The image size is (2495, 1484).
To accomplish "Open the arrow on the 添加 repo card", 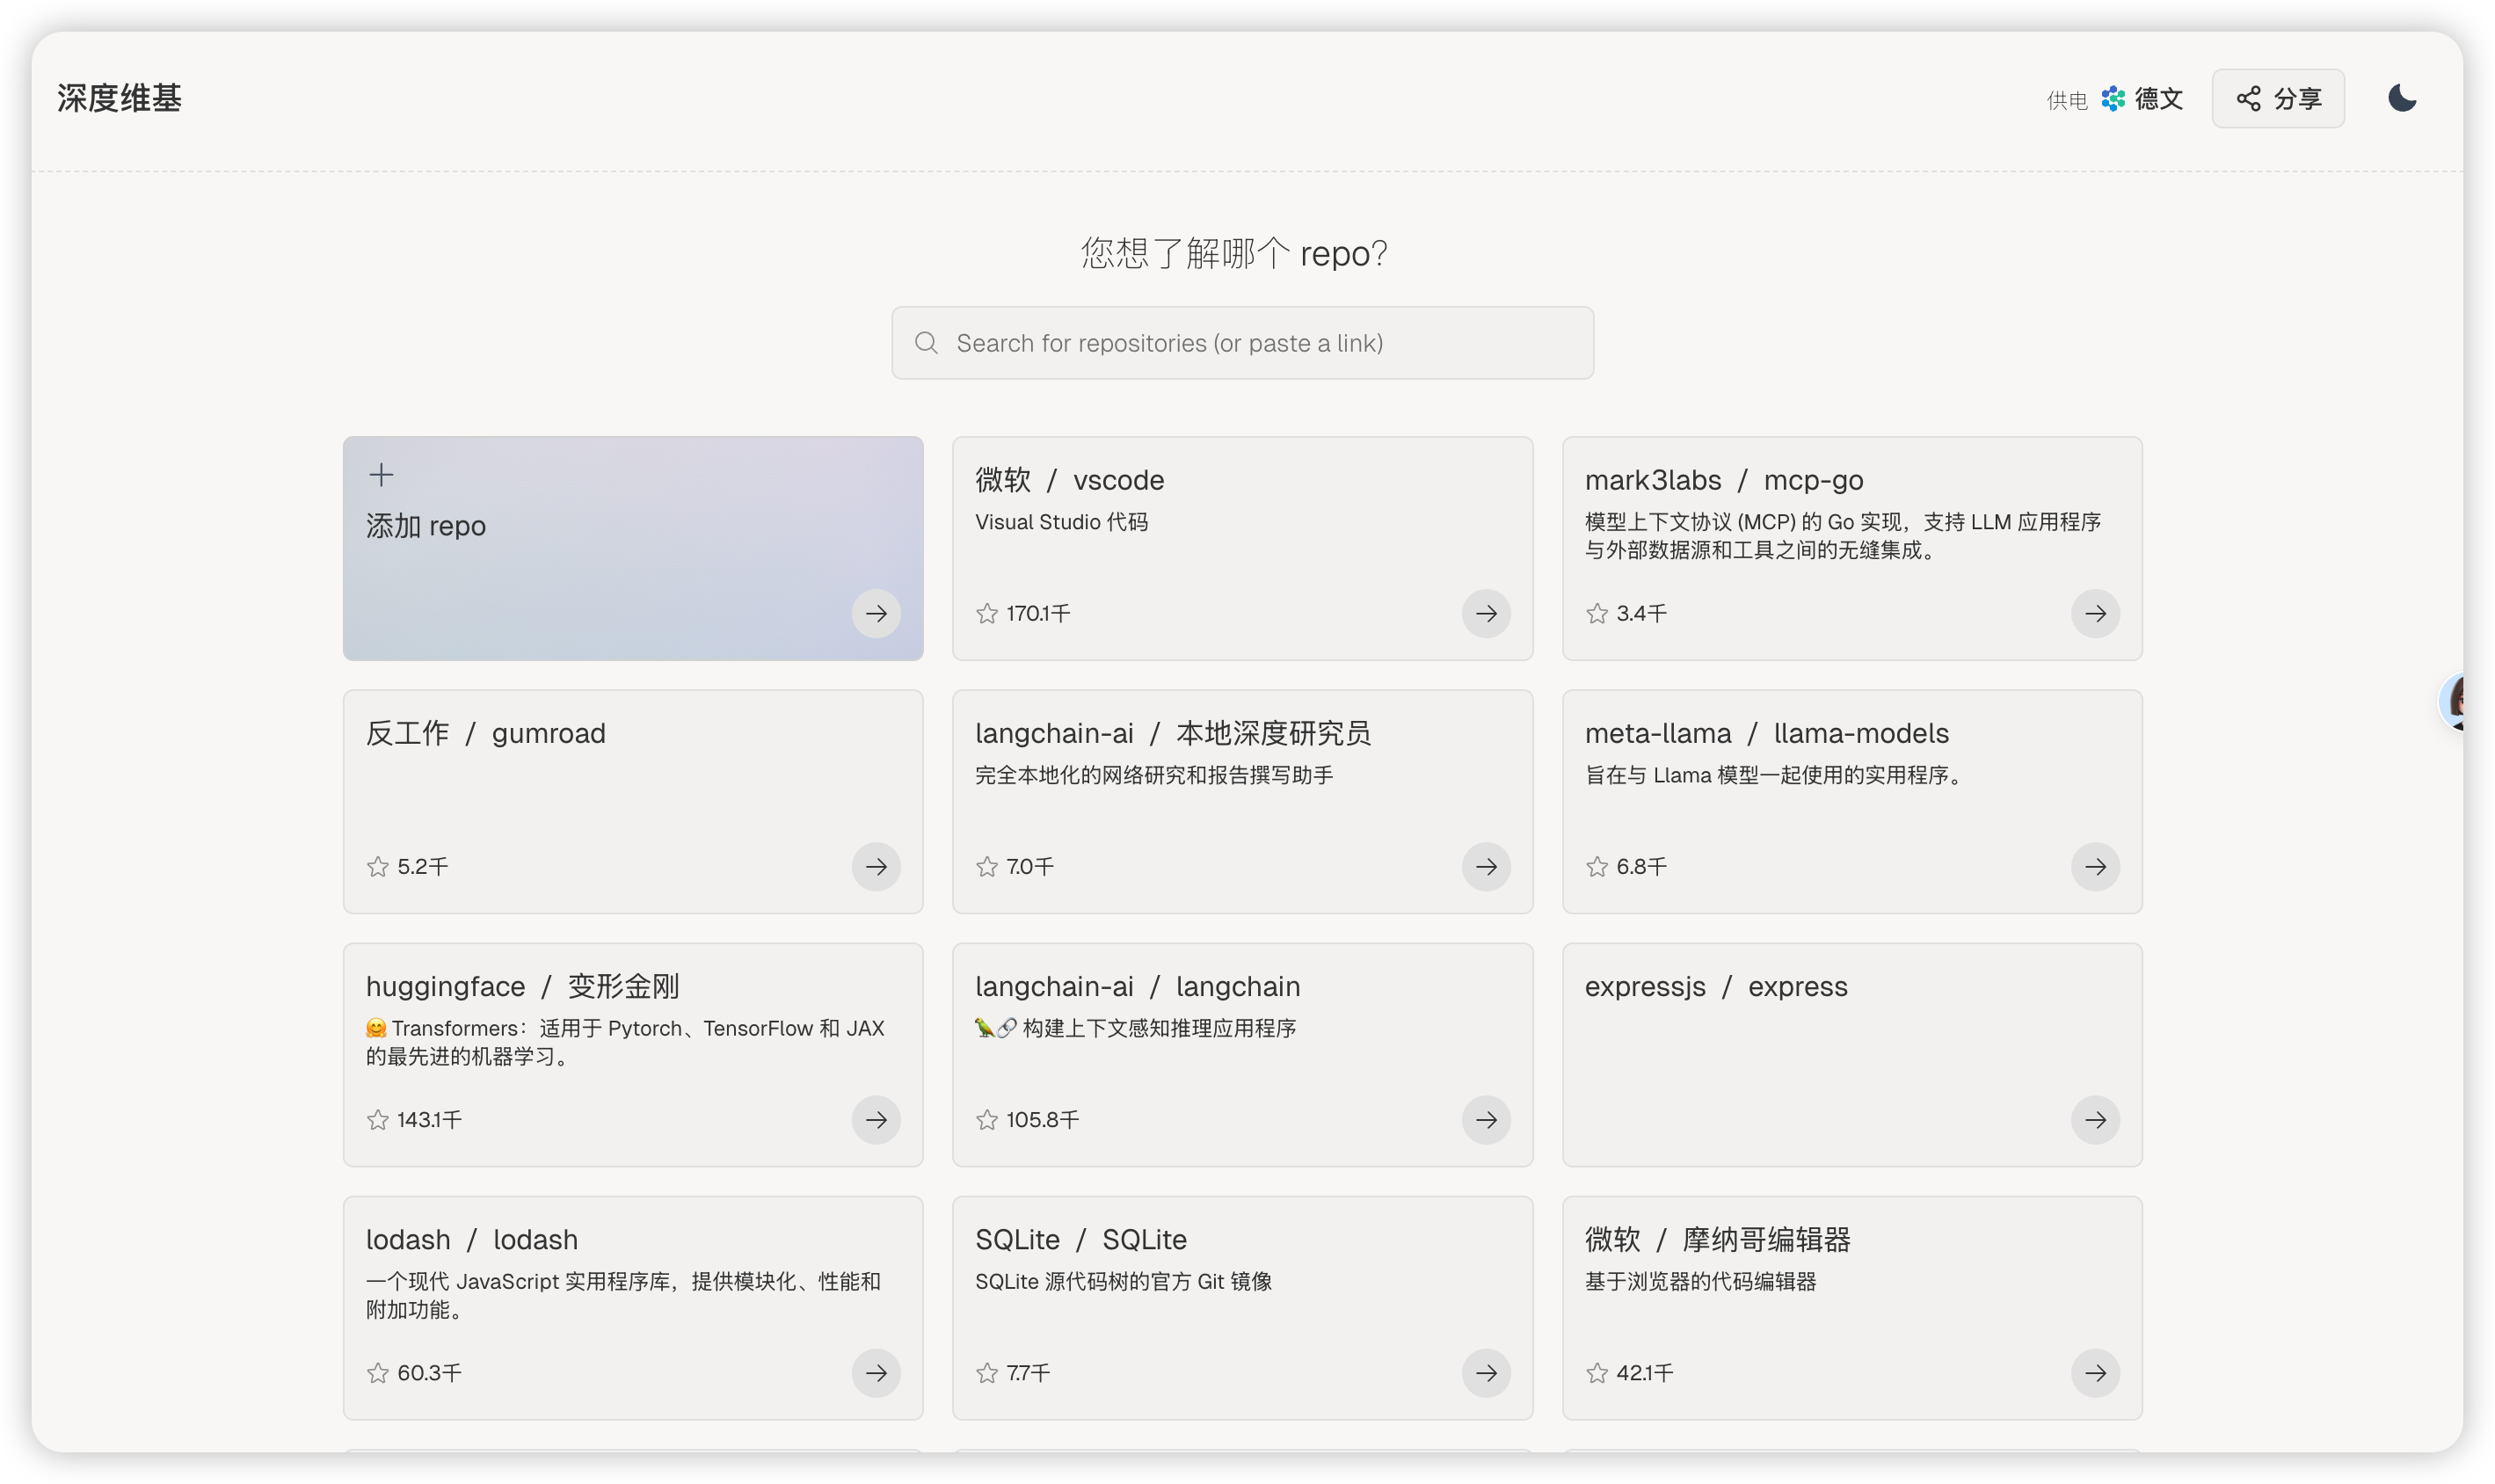I will (876, 613).
